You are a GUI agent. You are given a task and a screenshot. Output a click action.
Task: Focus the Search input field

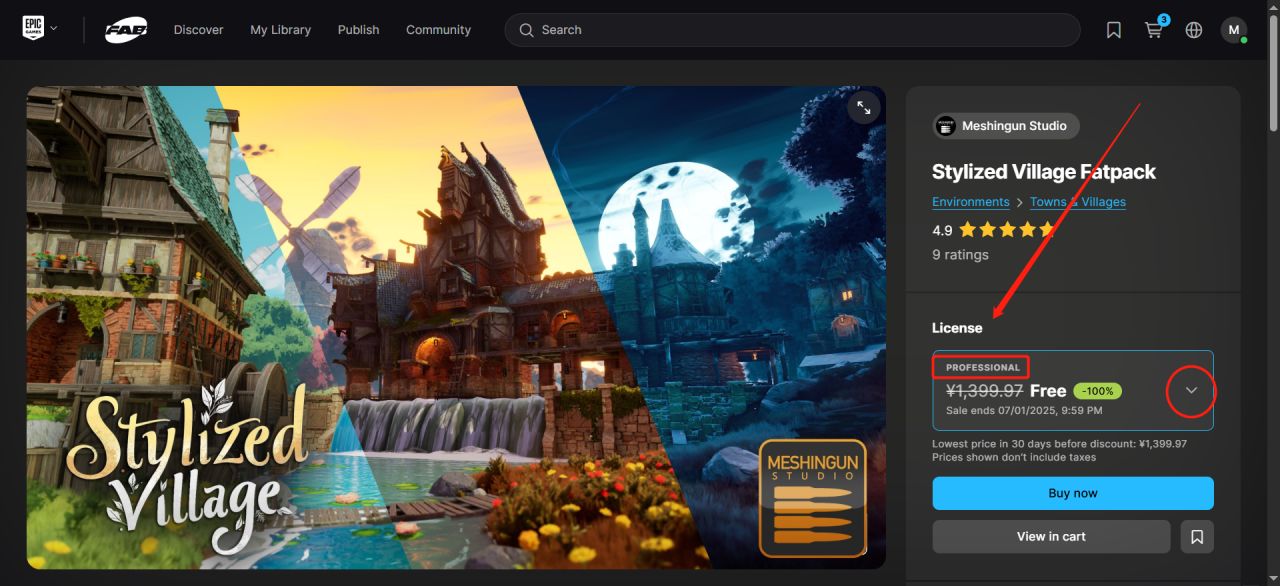792,30
